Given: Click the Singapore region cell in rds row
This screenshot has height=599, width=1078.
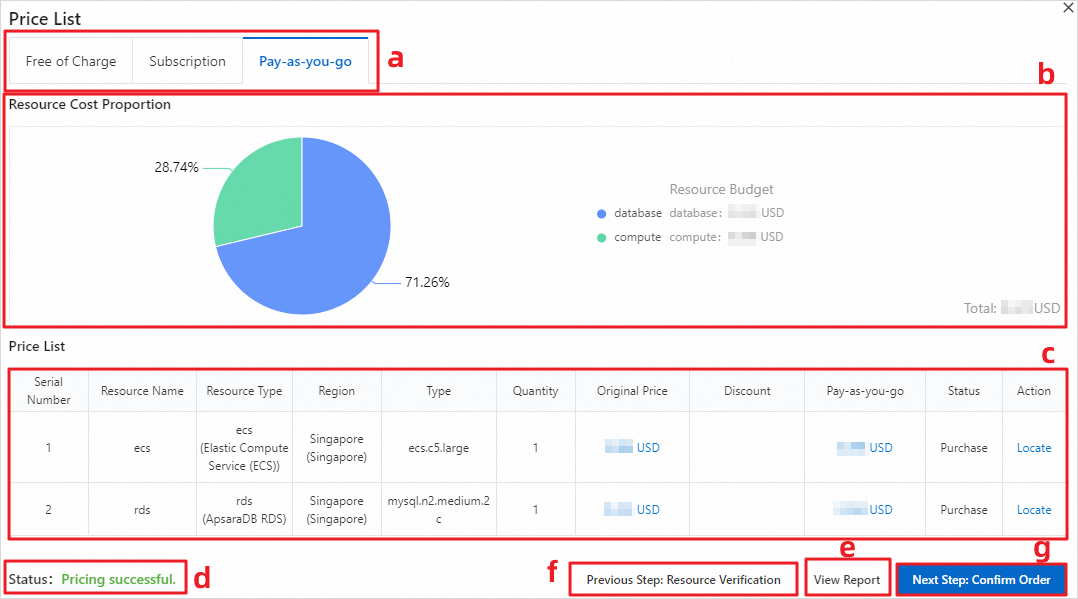Looking at the screenshot, I should coord(336,510).
